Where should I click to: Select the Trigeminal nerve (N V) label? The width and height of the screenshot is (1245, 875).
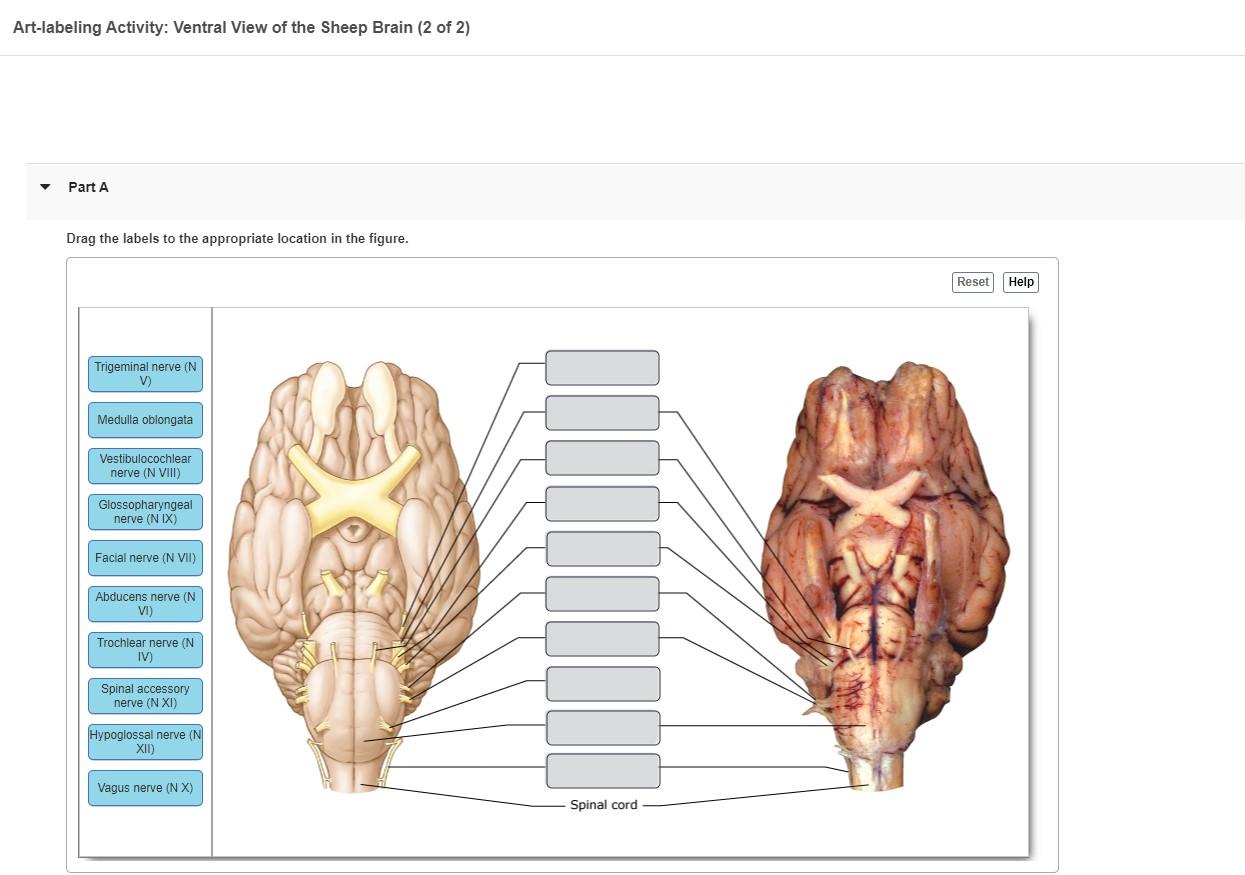145,373
